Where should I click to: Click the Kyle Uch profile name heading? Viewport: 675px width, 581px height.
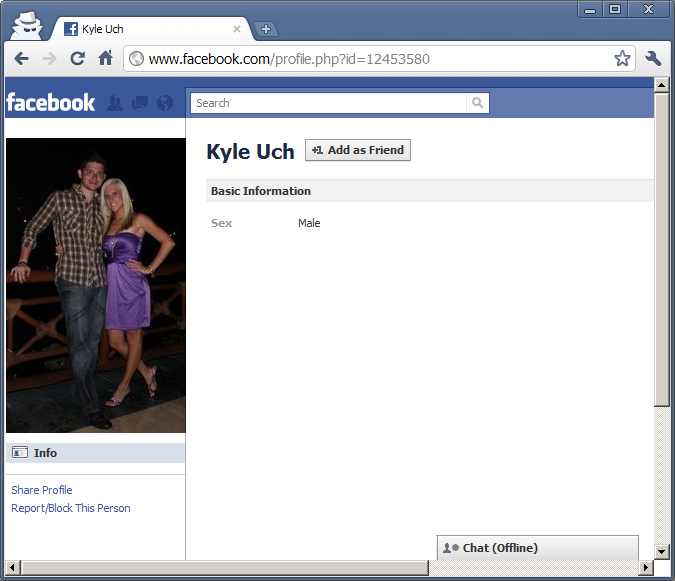click(251, 151)
